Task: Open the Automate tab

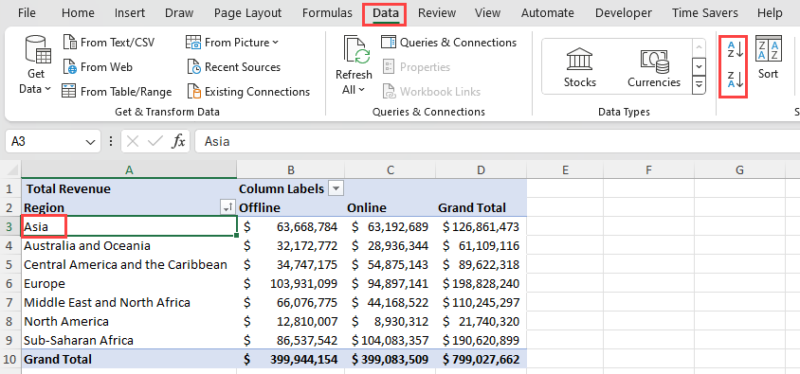Action: (x=548, y=13)
